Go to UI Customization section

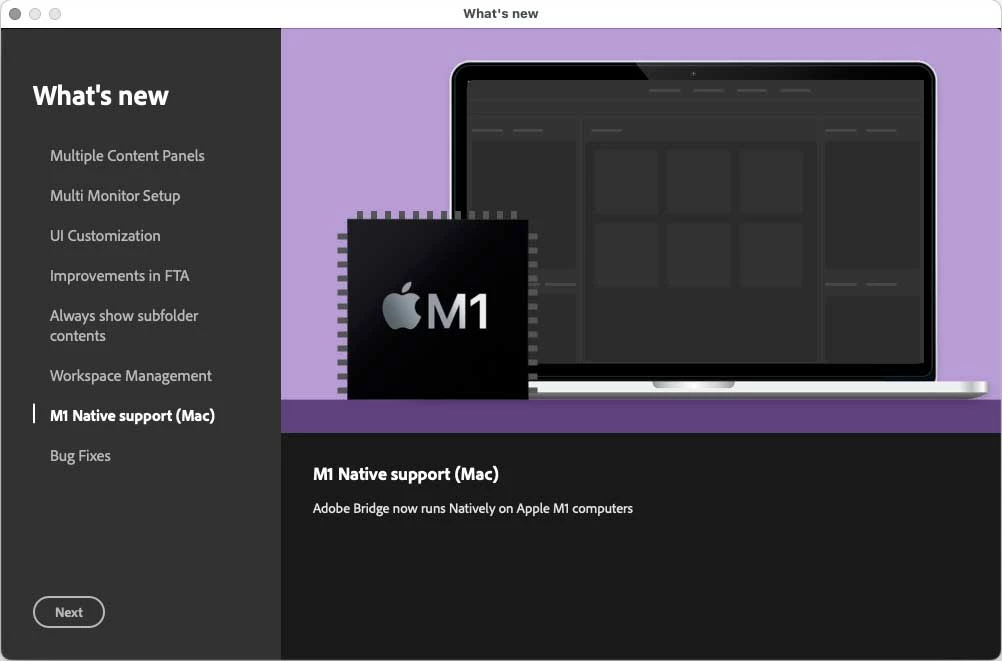105,236
